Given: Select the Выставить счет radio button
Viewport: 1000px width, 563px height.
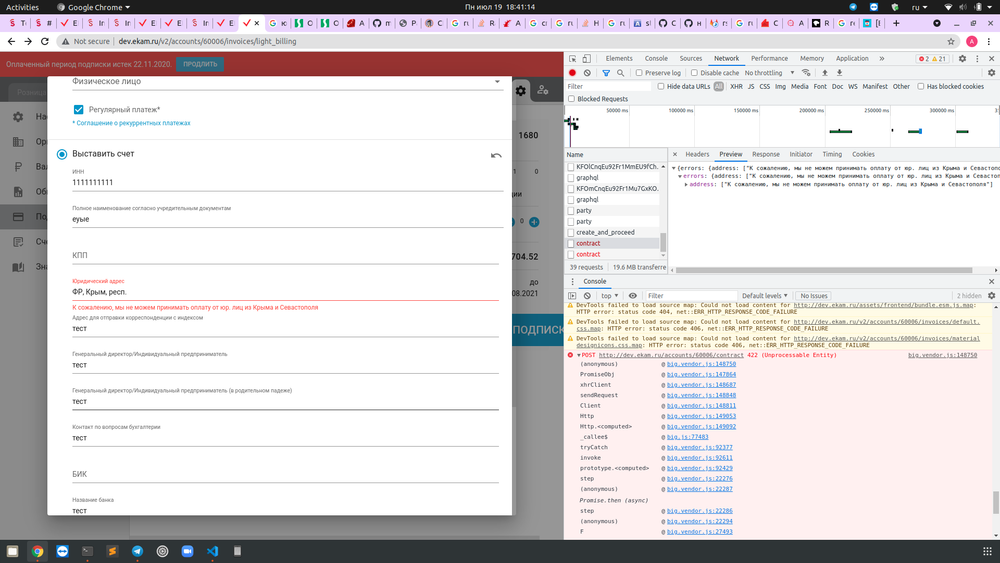Looking at the screenshot, I should [62, 154].
